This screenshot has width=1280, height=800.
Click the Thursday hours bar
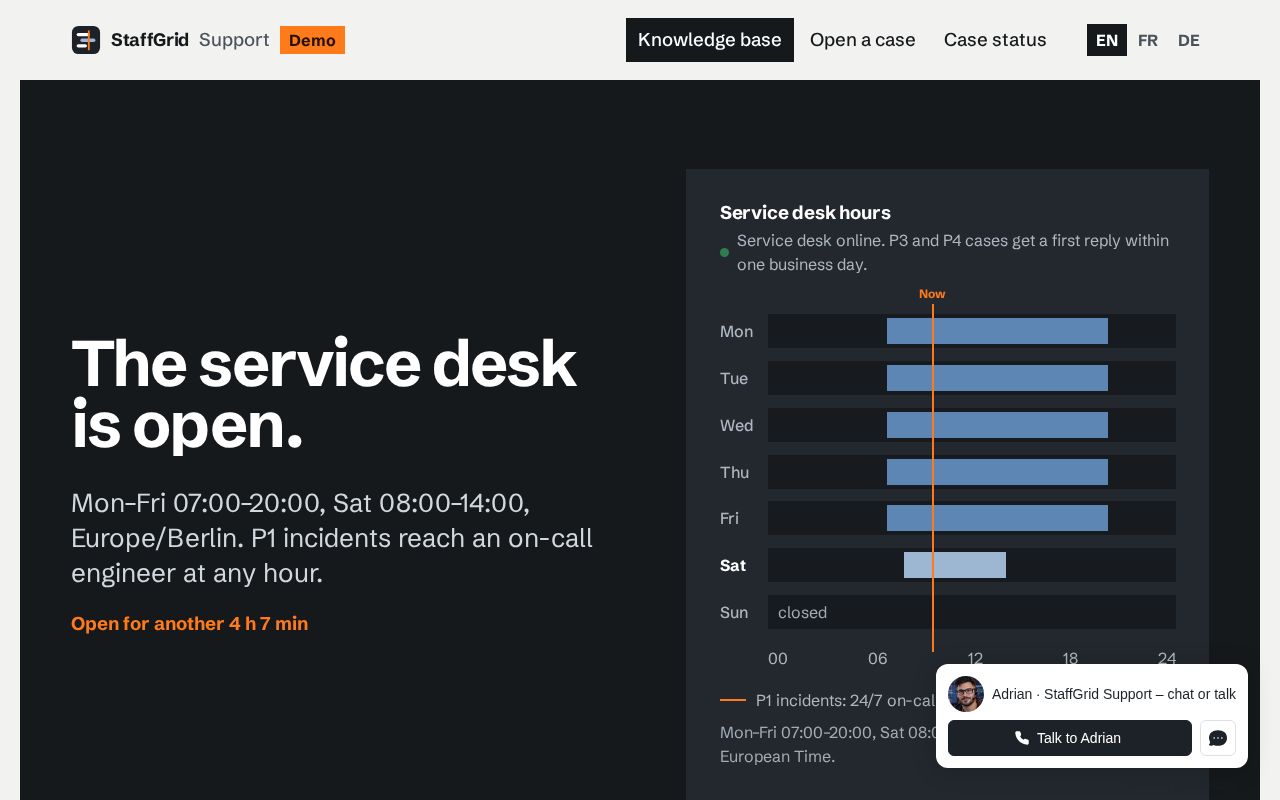pos(997,472)
